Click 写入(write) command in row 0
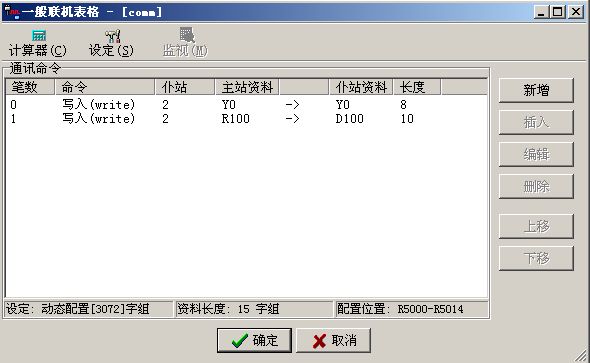Image resolution: width=590 pixels, height=363 pixels. (98, 105)
